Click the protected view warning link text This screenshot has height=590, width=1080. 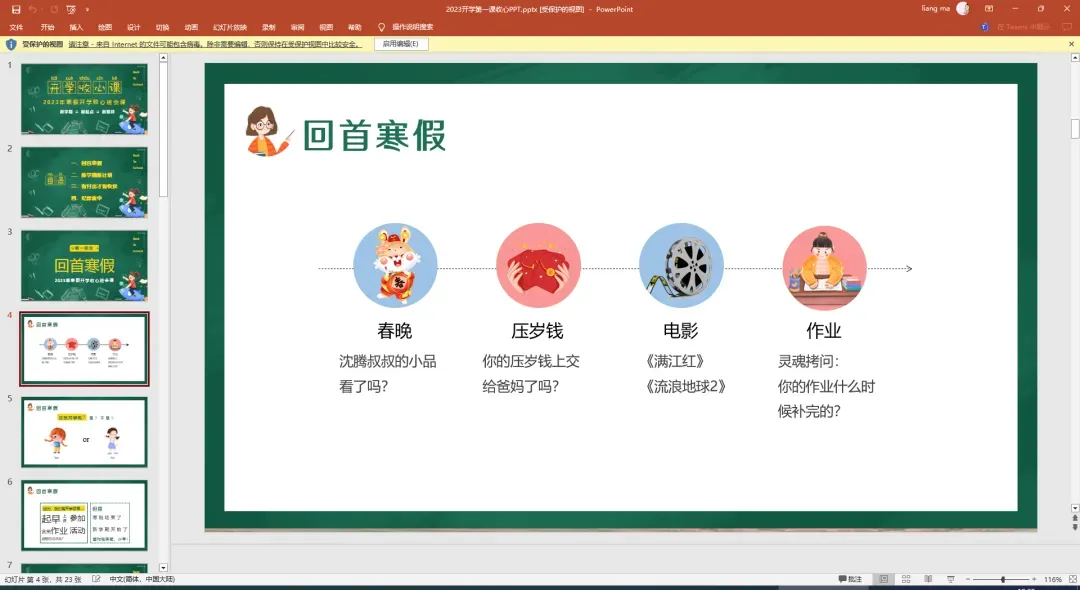point(214,44)
